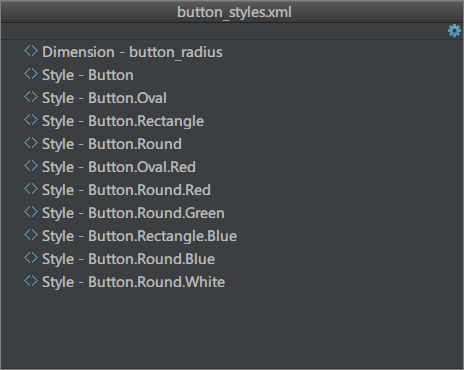The width and height of the screenshot is (464, 370).
Task: Click the tag icon beside Button.Round.Green
Action: tap(31, 212)
